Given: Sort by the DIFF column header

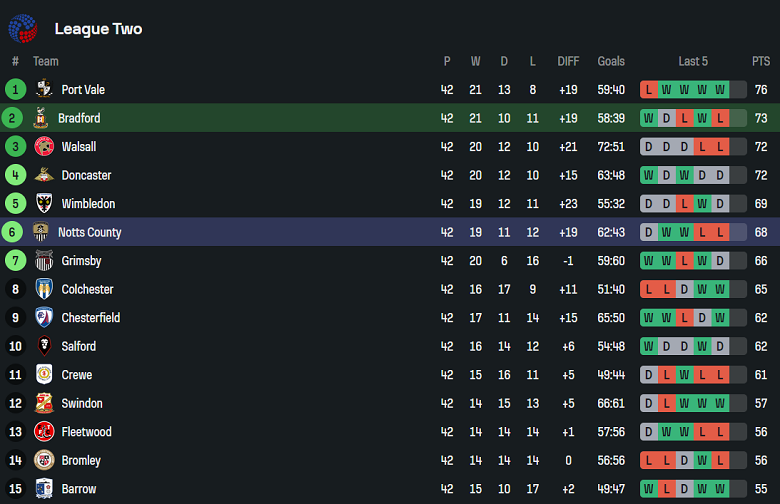Looking at the screenshot, I should [x=568, y=61].
